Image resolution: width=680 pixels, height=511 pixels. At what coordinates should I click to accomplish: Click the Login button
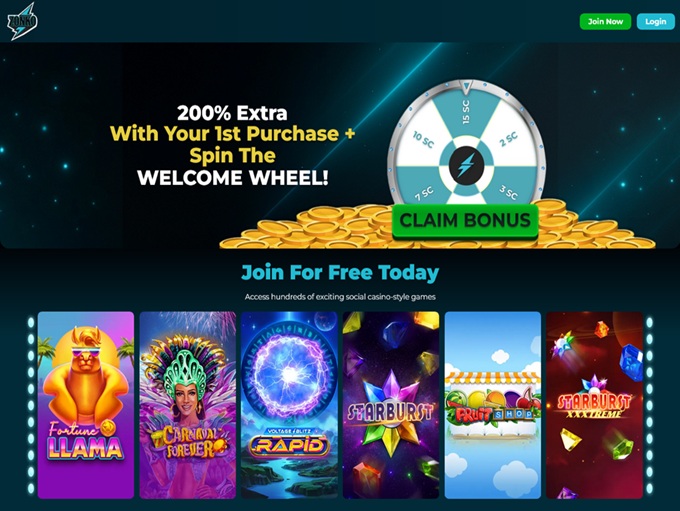(x=655, y=21)
